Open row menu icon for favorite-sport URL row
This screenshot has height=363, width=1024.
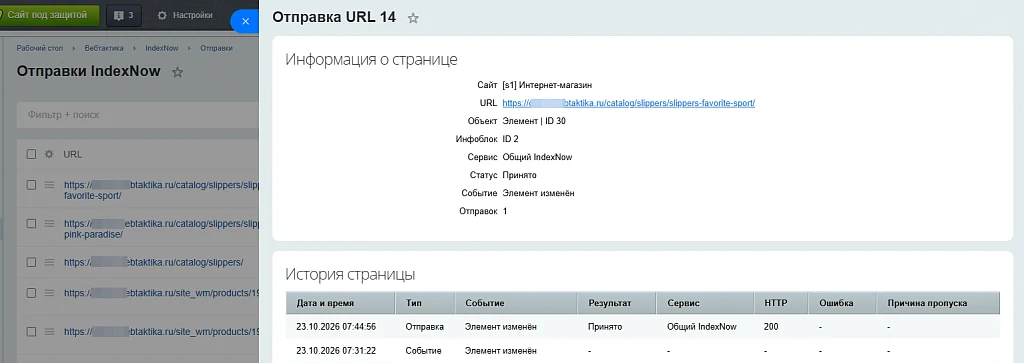(49, 185)
